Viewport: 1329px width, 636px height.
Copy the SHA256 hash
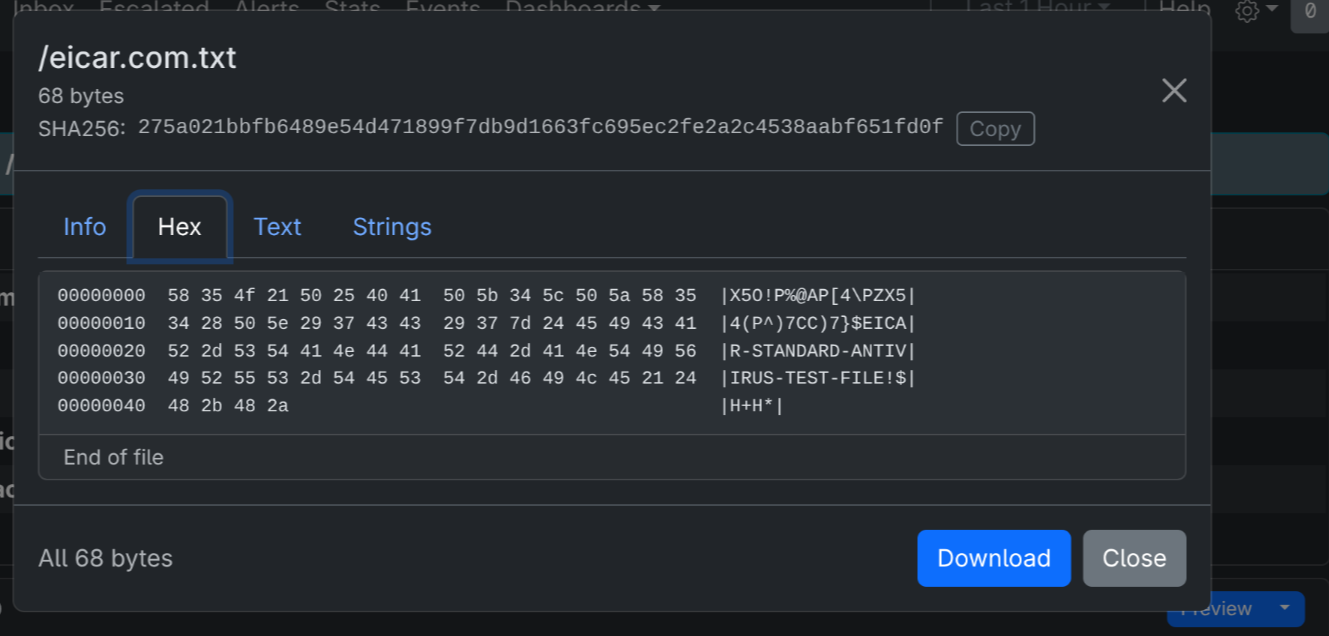point(995,129)
